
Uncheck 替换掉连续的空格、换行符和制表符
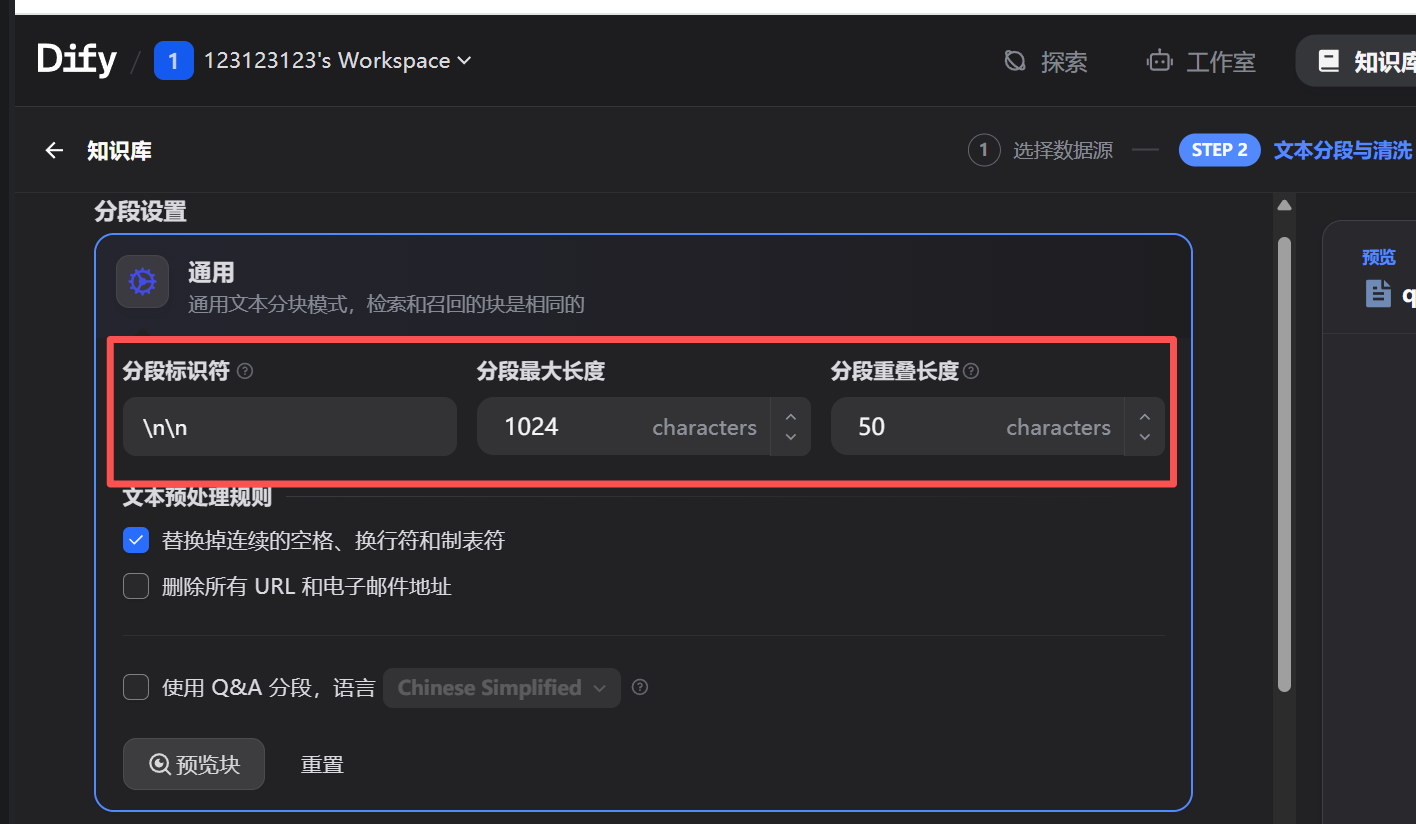tap(135, 539)
